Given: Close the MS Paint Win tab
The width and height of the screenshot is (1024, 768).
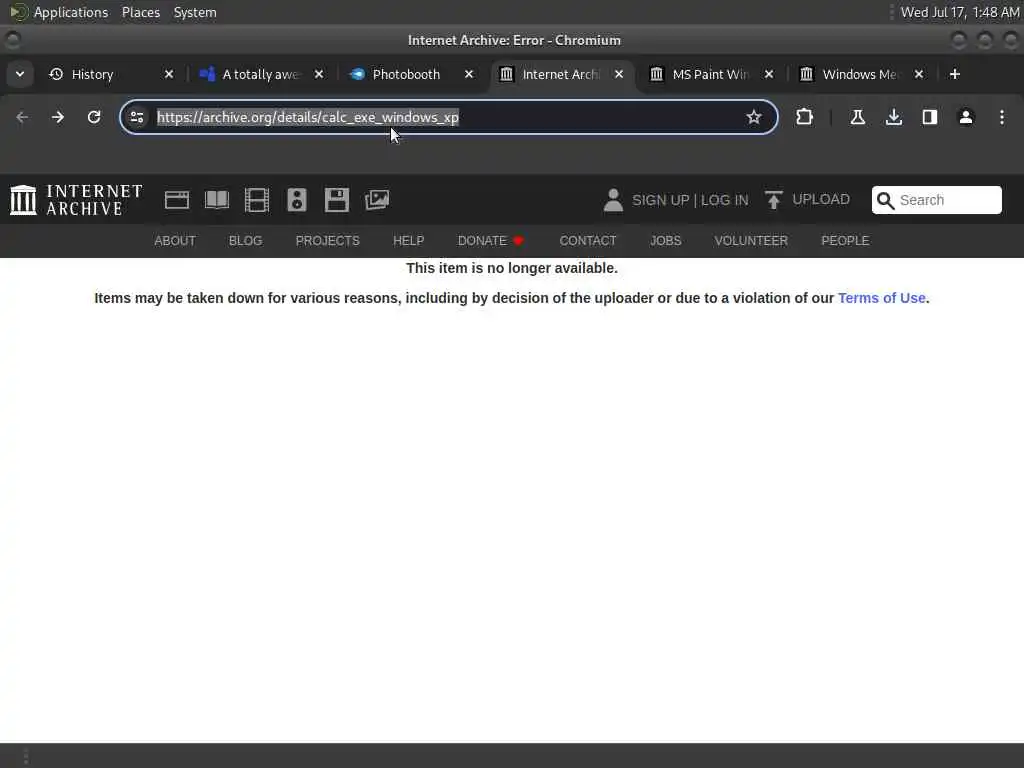Looking at the screenshot, I should point(769,74).
